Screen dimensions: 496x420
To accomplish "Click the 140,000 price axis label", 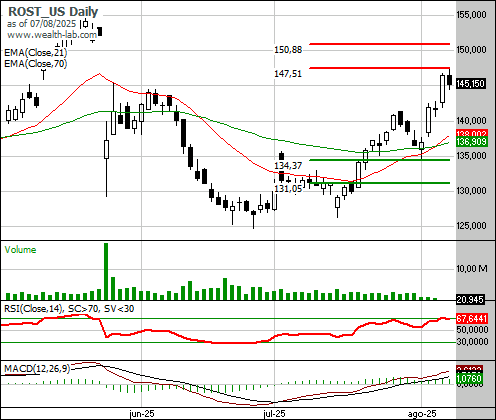I will pos(471,121).
